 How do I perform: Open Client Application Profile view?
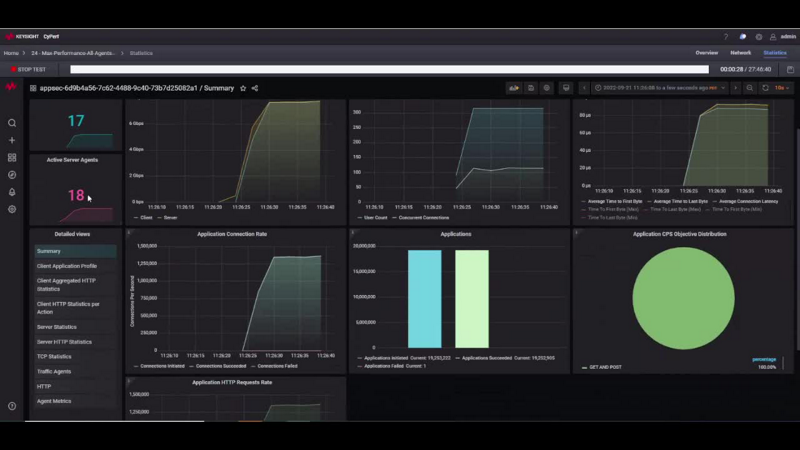pos(76,266)
